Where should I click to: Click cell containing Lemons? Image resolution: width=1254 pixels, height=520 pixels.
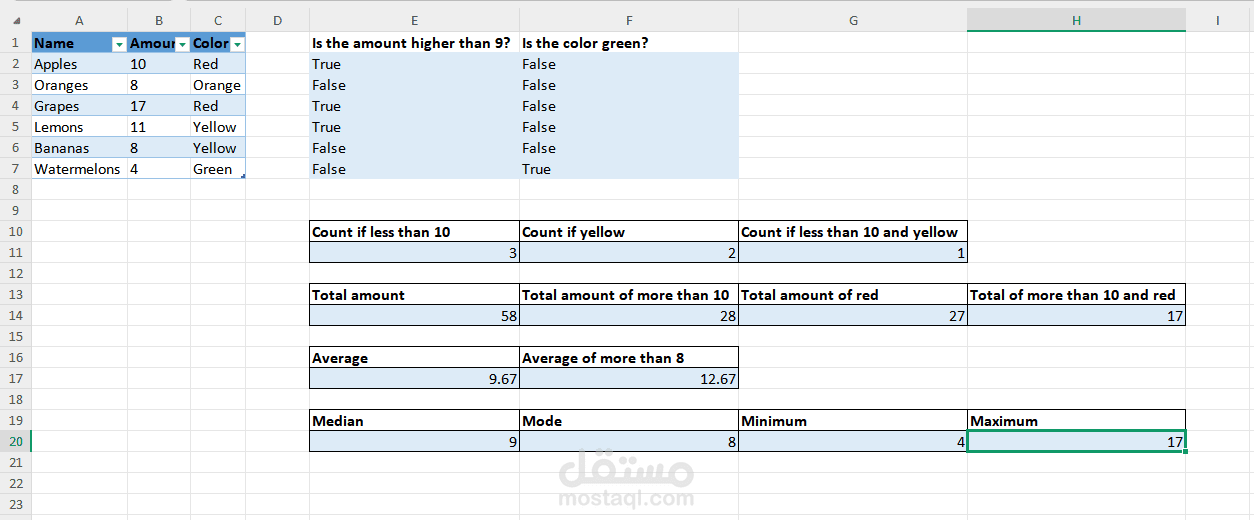(79, 127)
